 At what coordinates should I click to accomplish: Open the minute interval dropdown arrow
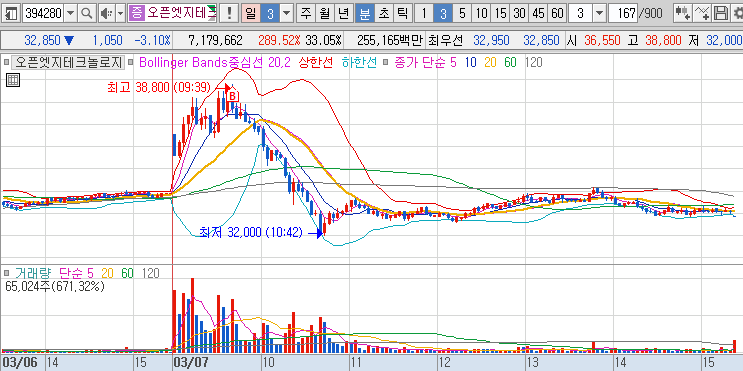coord(599,13)
